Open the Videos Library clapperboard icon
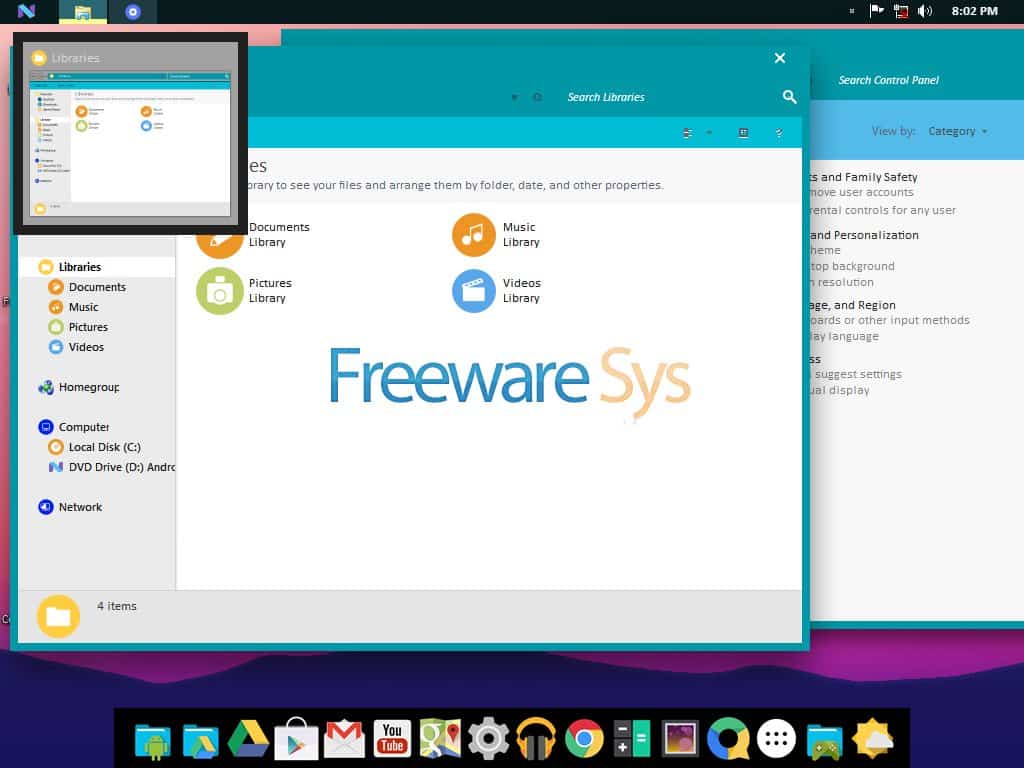Screen dimensions: 1024x768 (x=474, y=291)
